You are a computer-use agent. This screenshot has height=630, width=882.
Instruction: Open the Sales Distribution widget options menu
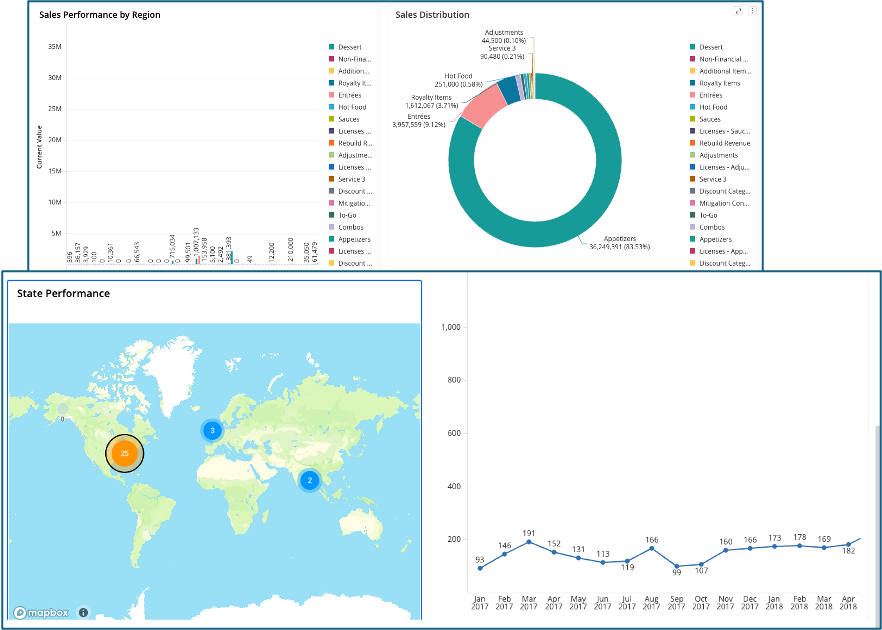752,11
